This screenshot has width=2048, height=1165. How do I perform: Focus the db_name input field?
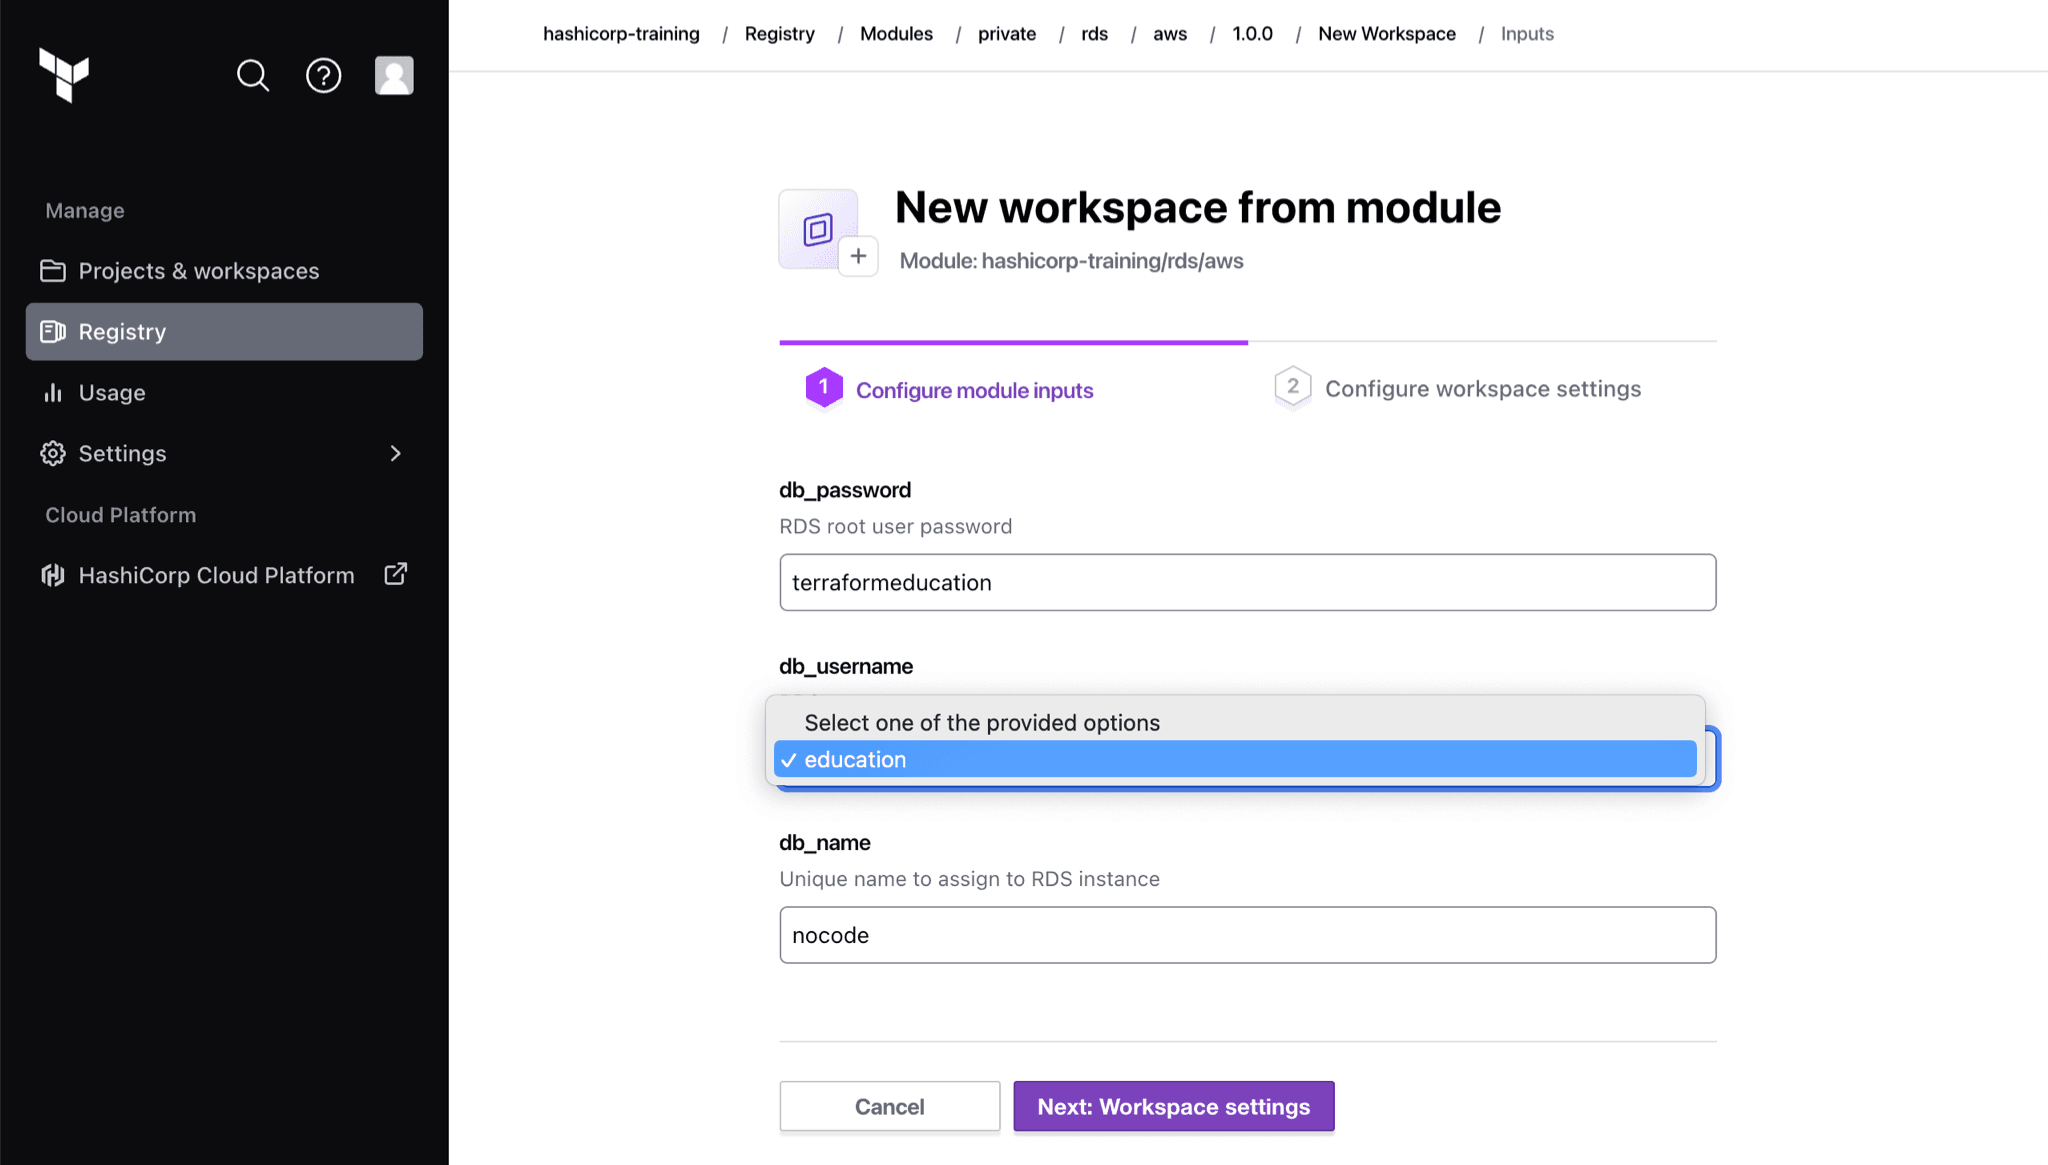(x=1248, y=935)
